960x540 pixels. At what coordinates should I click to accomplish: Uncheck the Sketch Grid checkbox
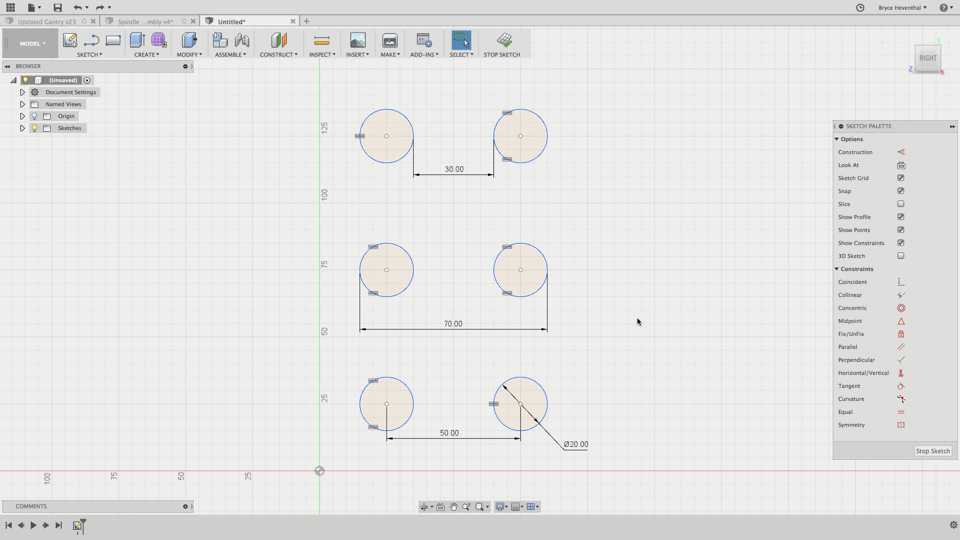point(901,178)
